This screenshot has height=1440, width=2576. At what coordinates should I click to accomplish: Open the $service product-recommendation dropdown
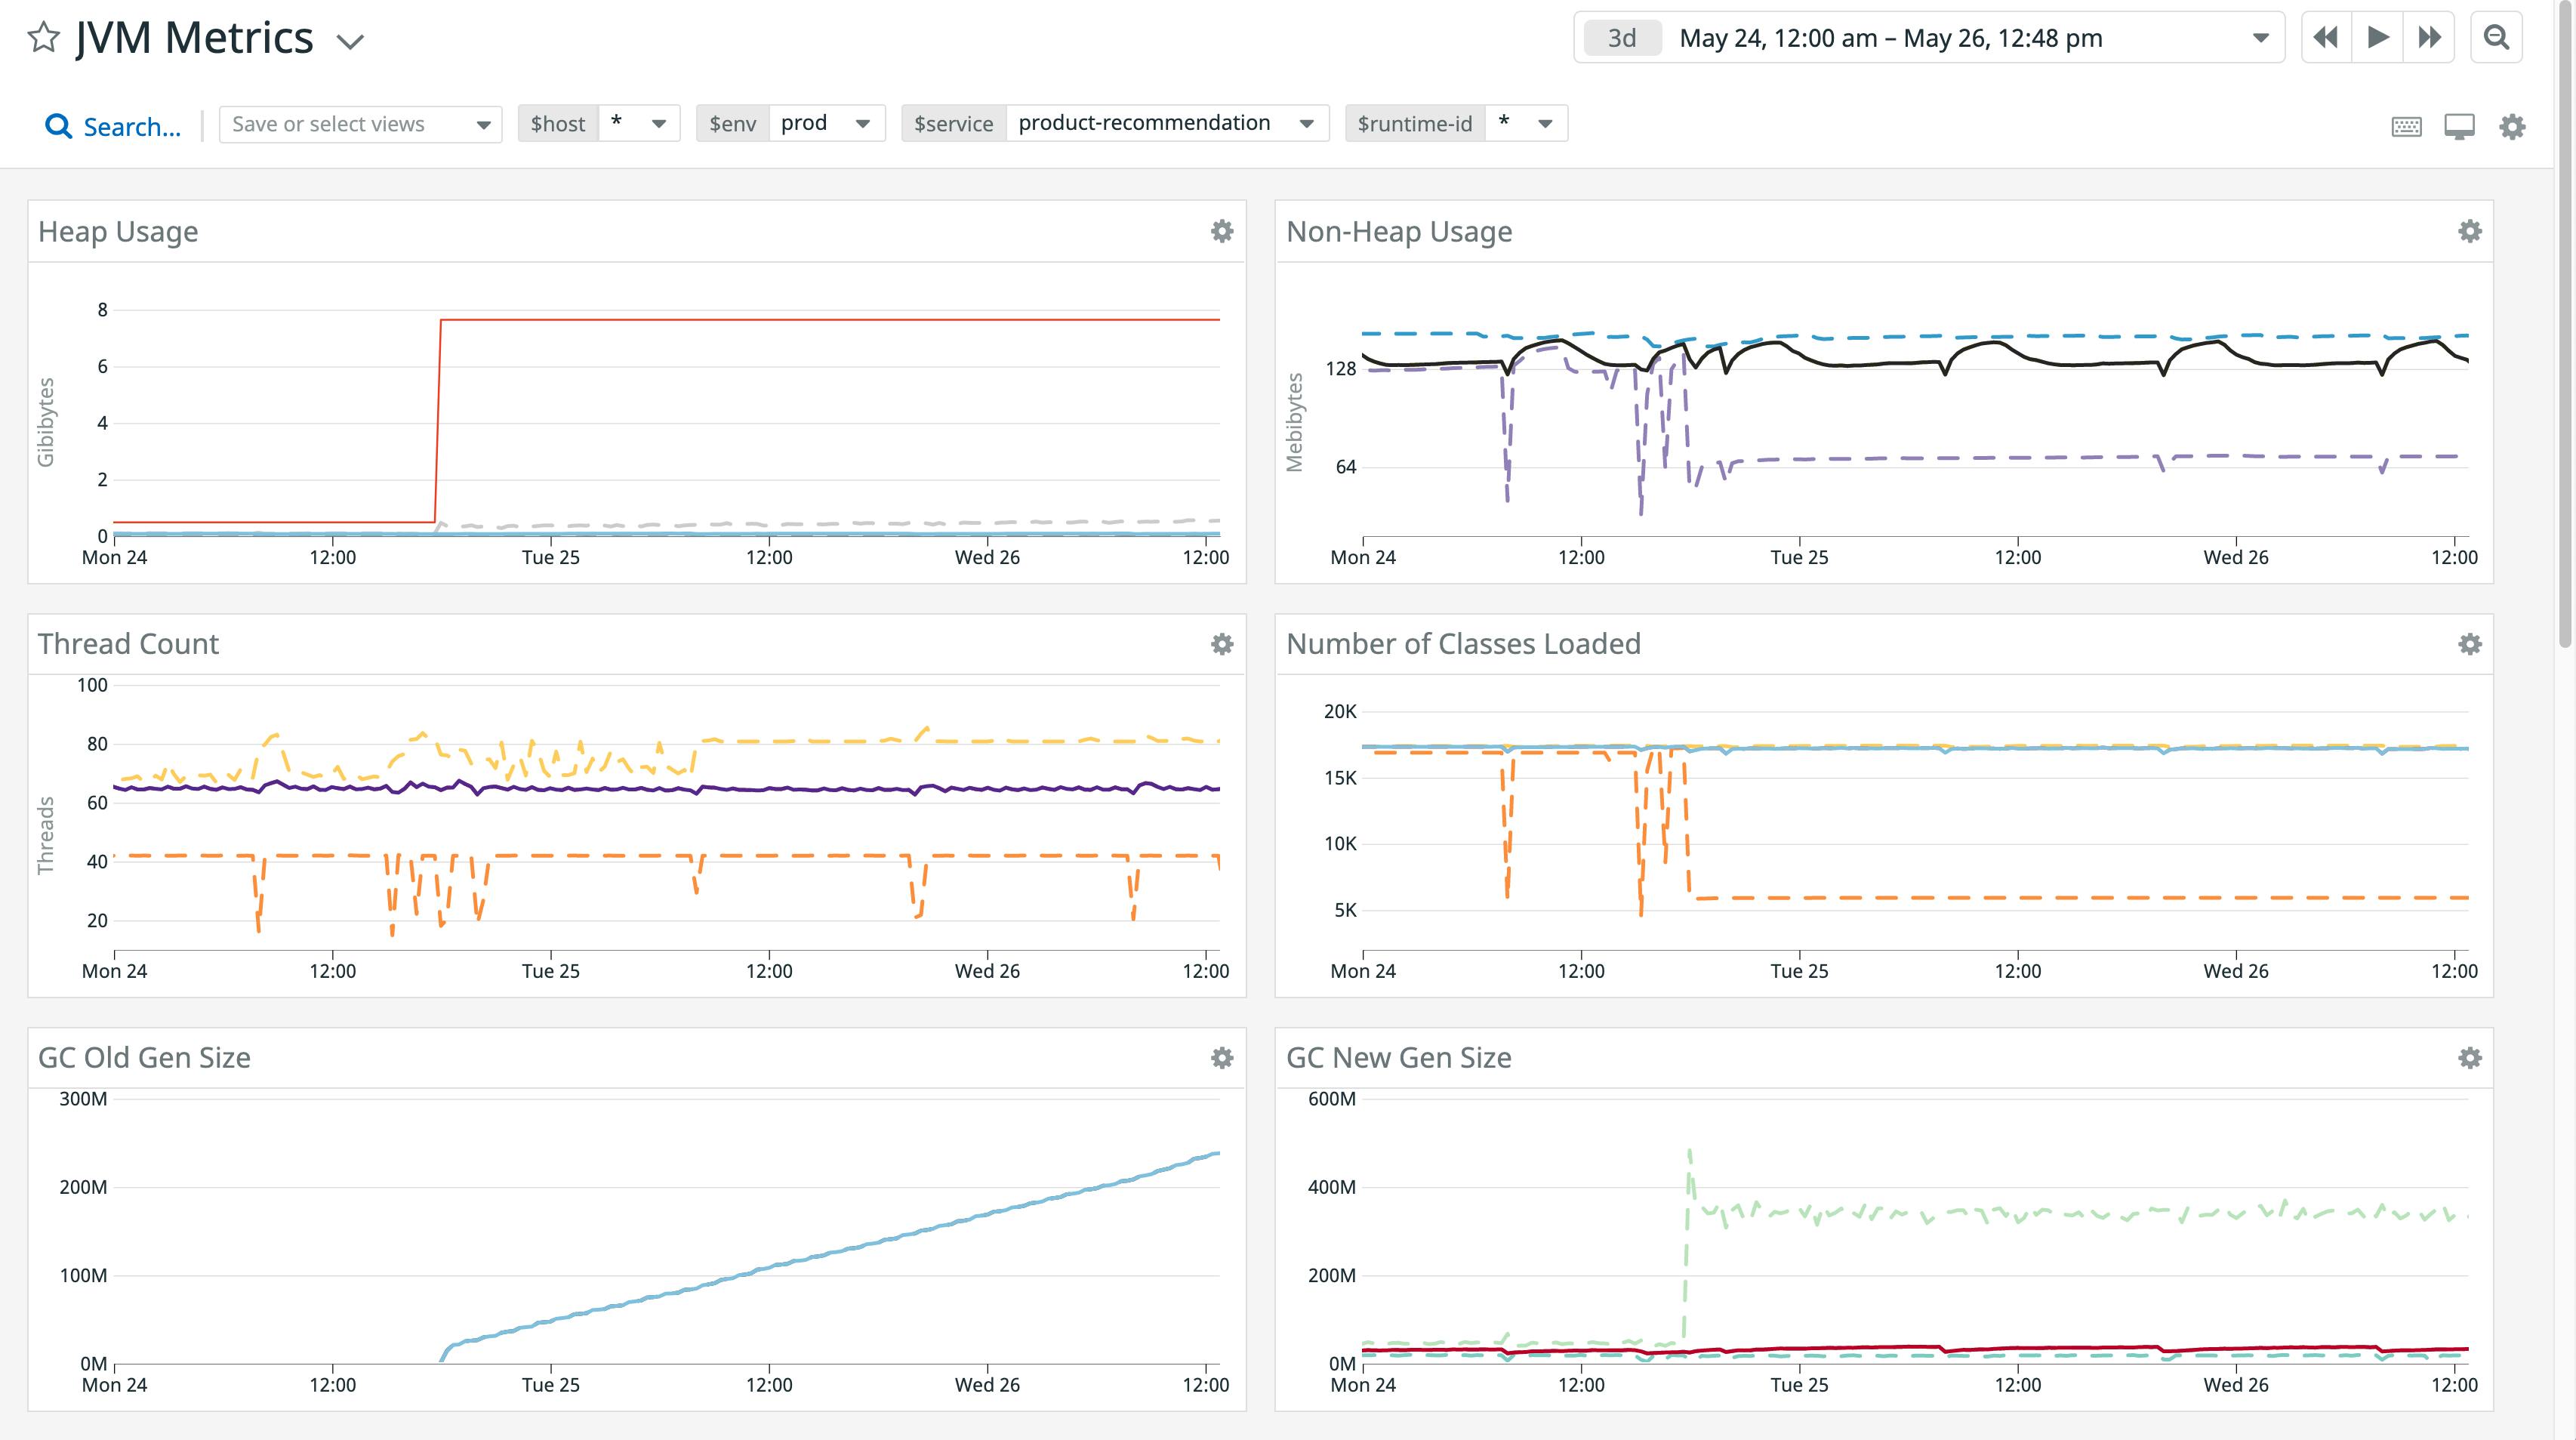pyautogui.click(x=1308, y=123)
